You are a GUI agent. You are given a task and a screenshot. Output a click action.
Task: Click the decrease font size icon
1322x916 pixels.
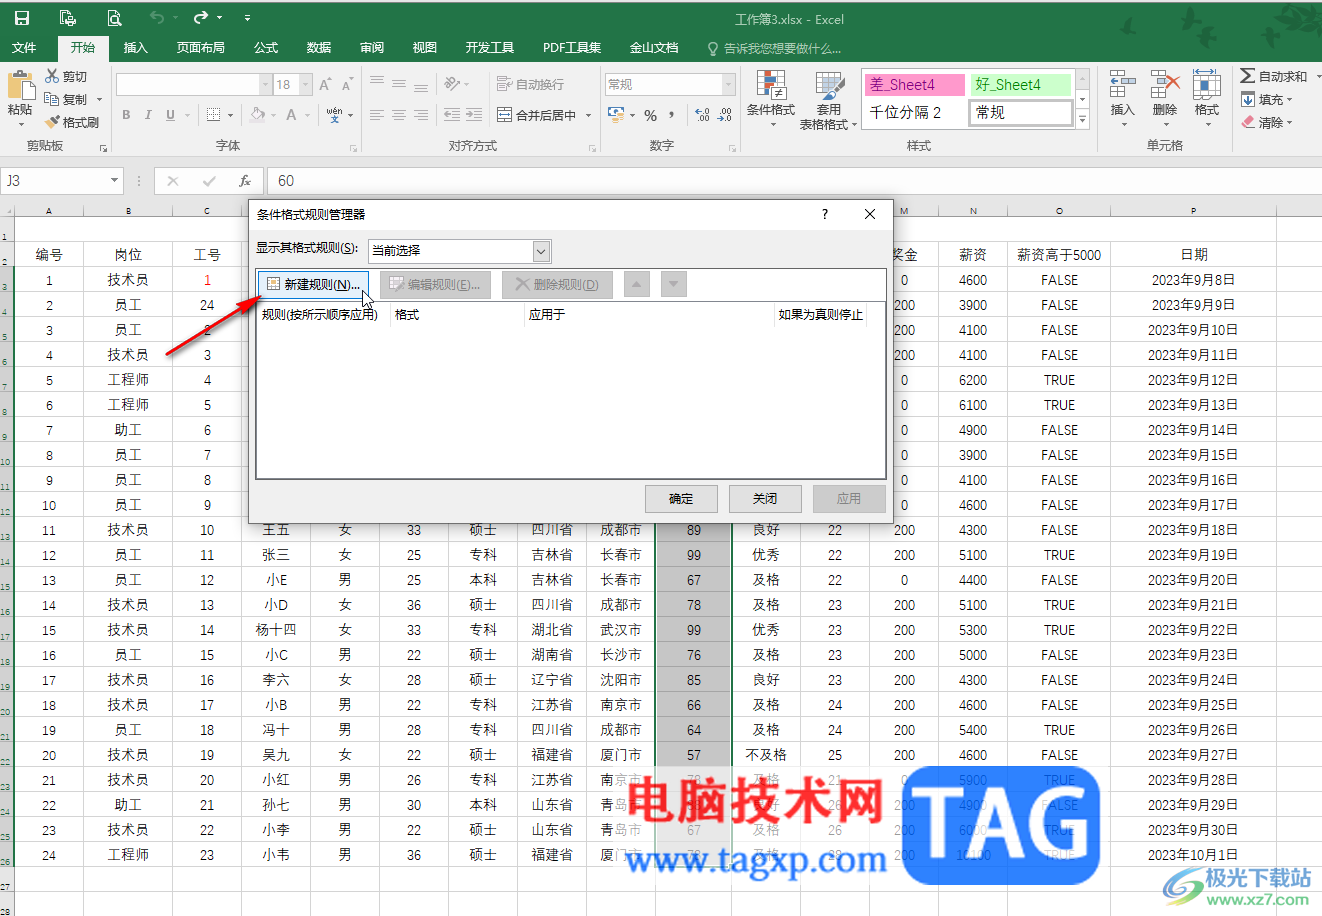pyautogui.click(x=347, y=85)
